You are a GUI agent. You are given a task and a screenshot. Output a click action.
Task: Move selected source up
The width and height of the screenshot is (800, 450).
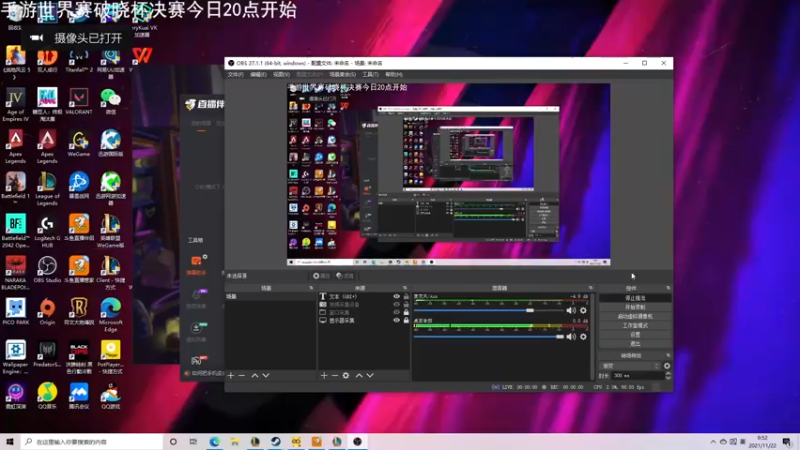(359, 376)
